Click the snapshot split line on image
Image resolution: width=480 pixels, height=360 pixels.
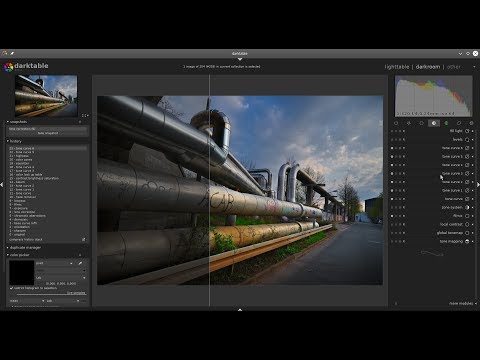209,190
